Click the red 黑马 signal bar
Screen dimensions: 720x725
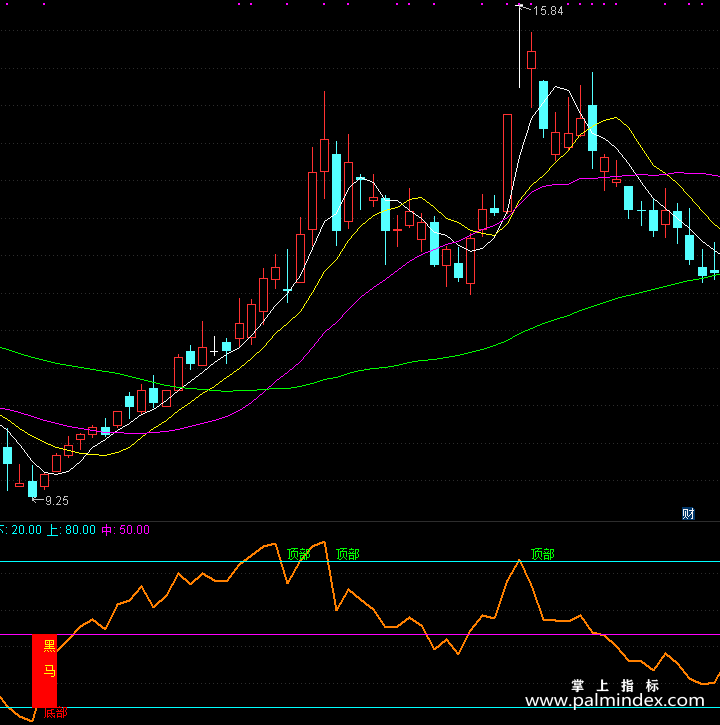[44, 671]
